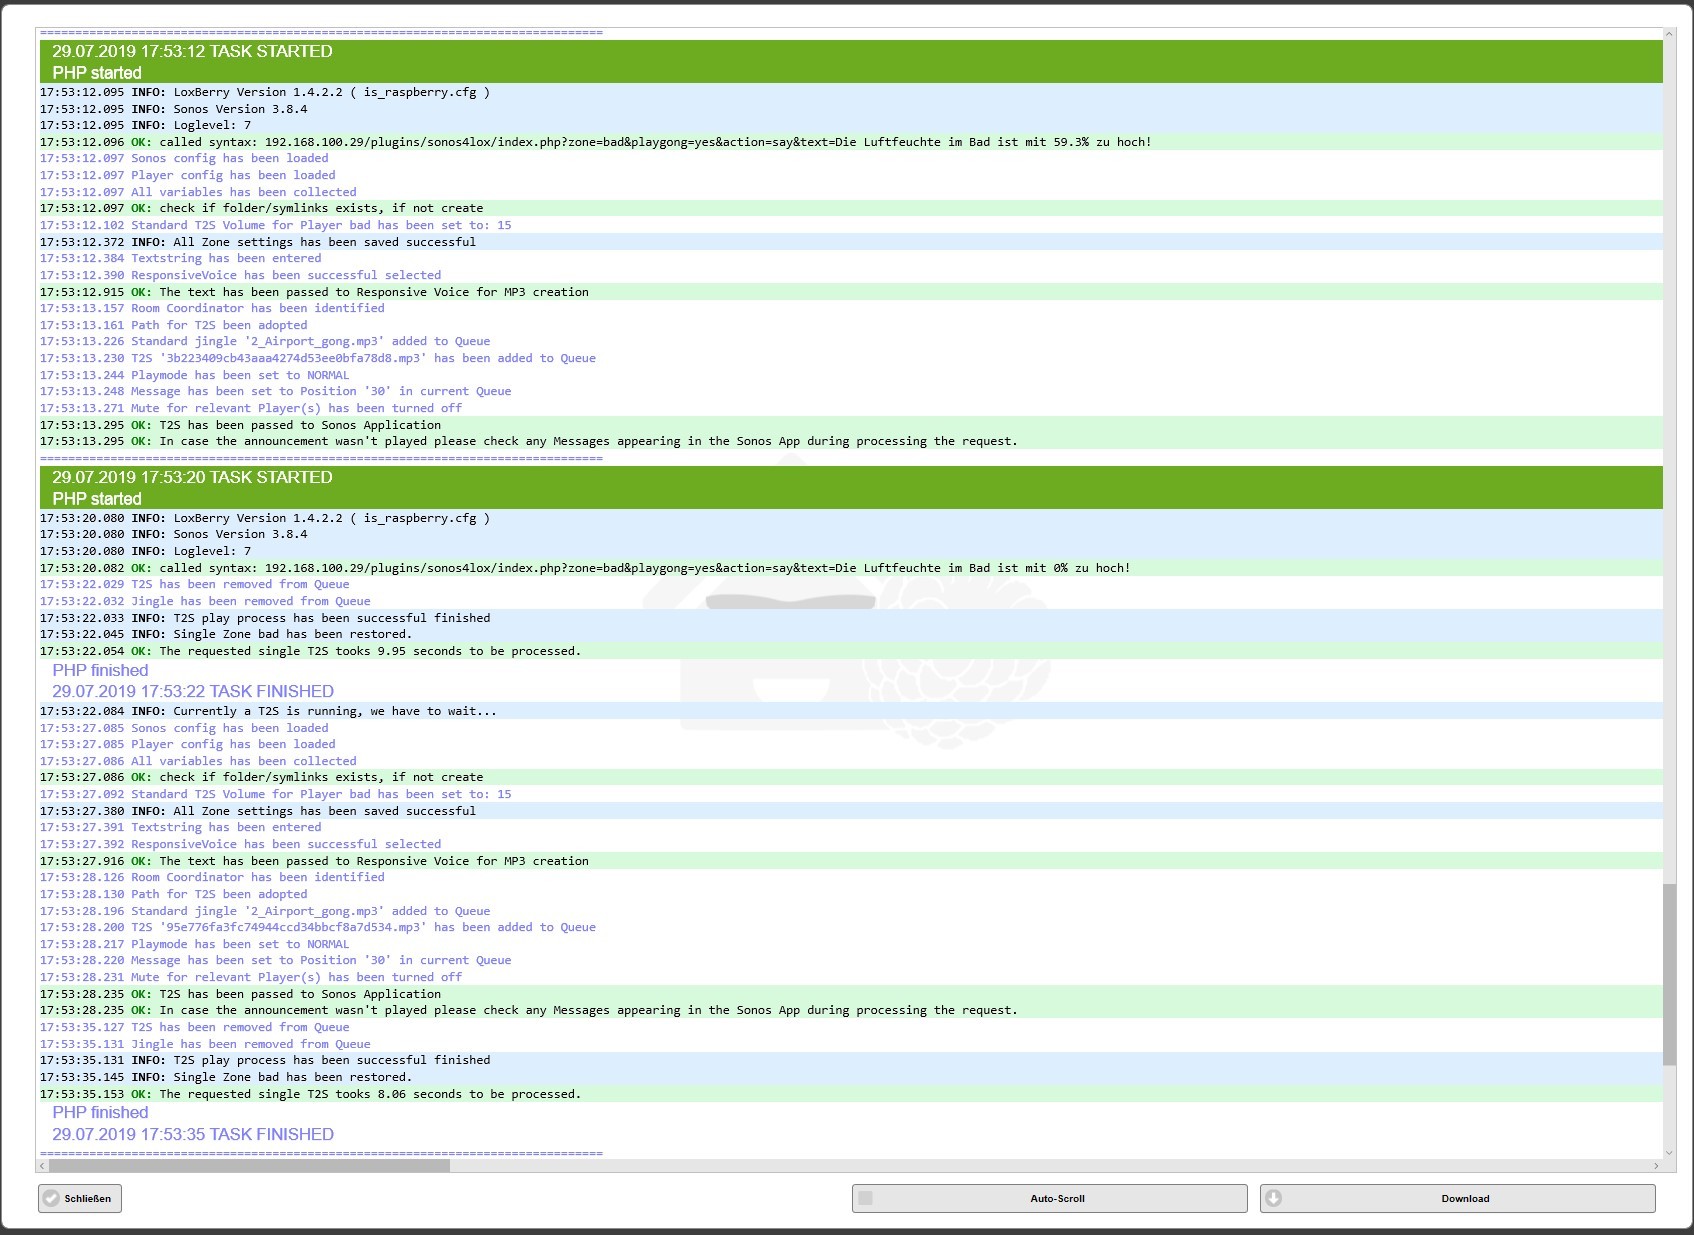Select "17:53:22.045 INFO: Single Zone bad" line
Screen dimensions: 1694x1235
(851, 634)
